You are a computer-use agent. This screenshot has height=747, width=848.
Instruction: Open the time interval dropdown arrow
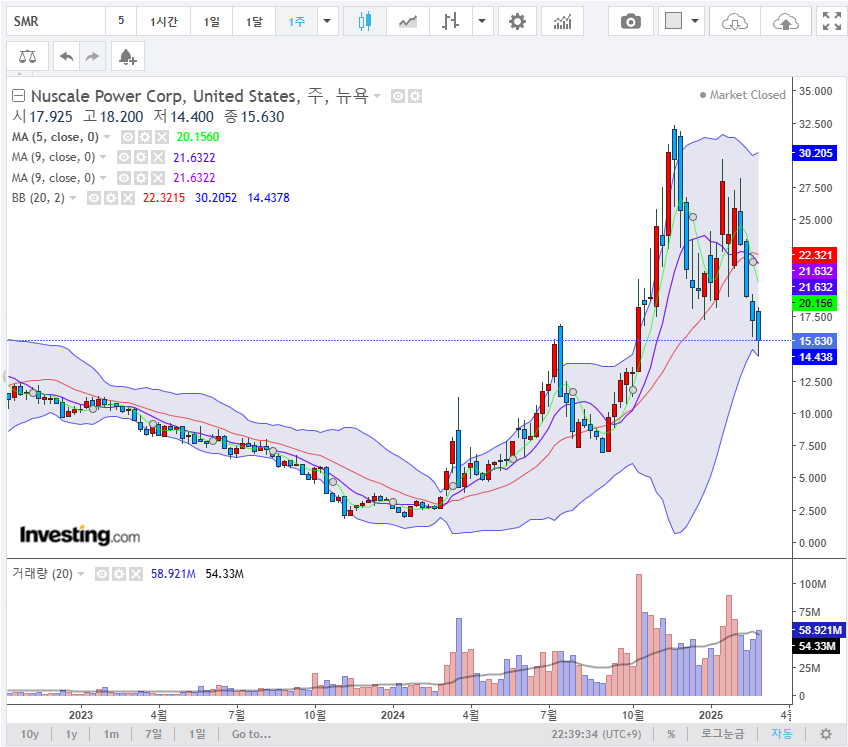point(327,22)
